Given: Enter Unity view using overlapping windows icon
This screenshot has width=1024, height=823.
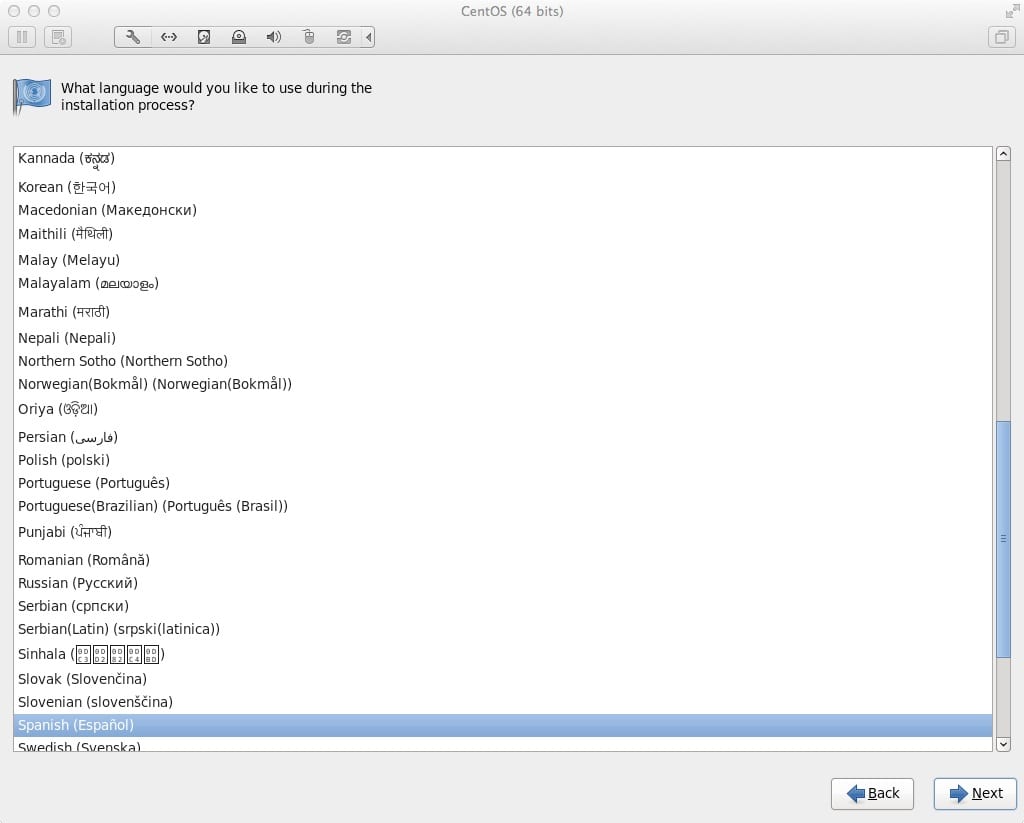Looking at the screenshot, I should 1000,37.
